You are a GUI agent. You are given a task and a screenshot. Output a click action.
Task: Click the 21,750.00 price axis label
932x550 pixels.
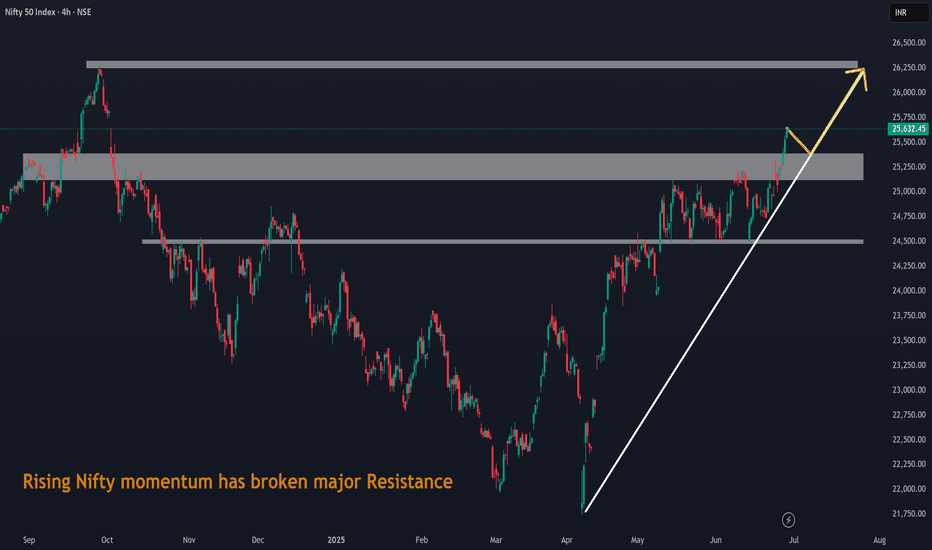tap(909, 513)
